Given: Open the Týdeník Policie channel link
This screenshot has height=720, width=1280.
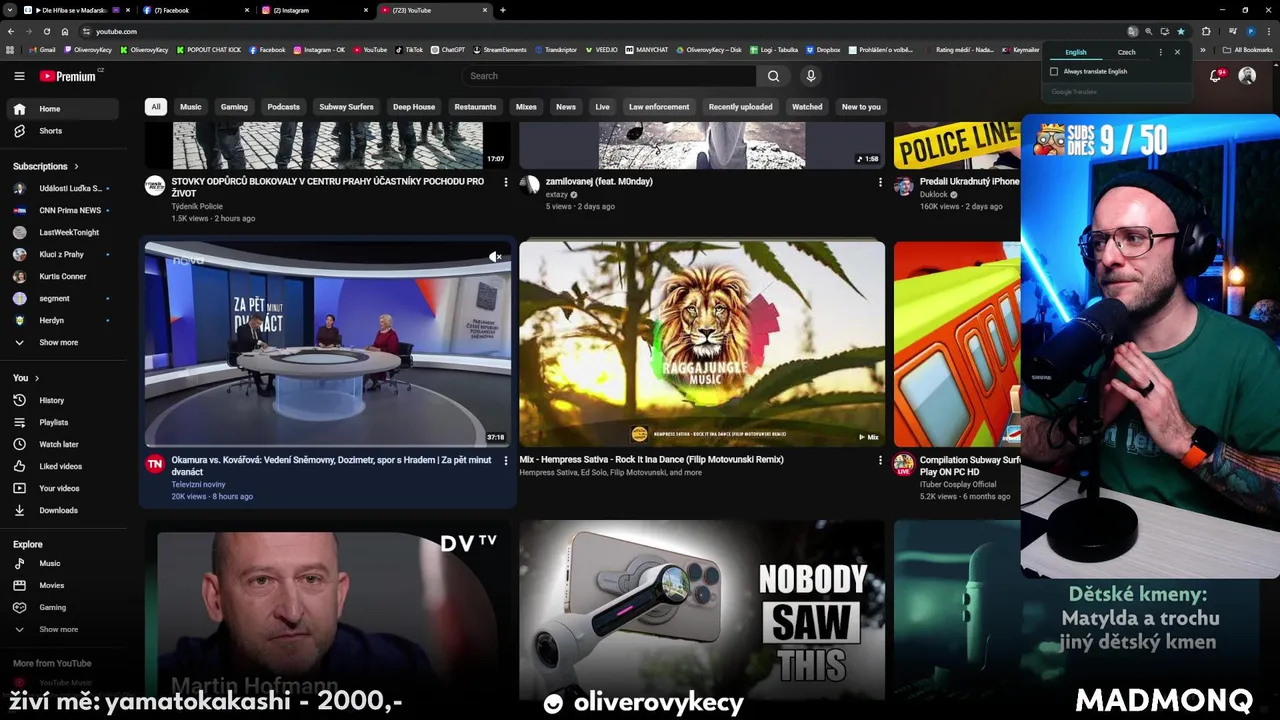Looking at the screenshot, I should point(197,206).
